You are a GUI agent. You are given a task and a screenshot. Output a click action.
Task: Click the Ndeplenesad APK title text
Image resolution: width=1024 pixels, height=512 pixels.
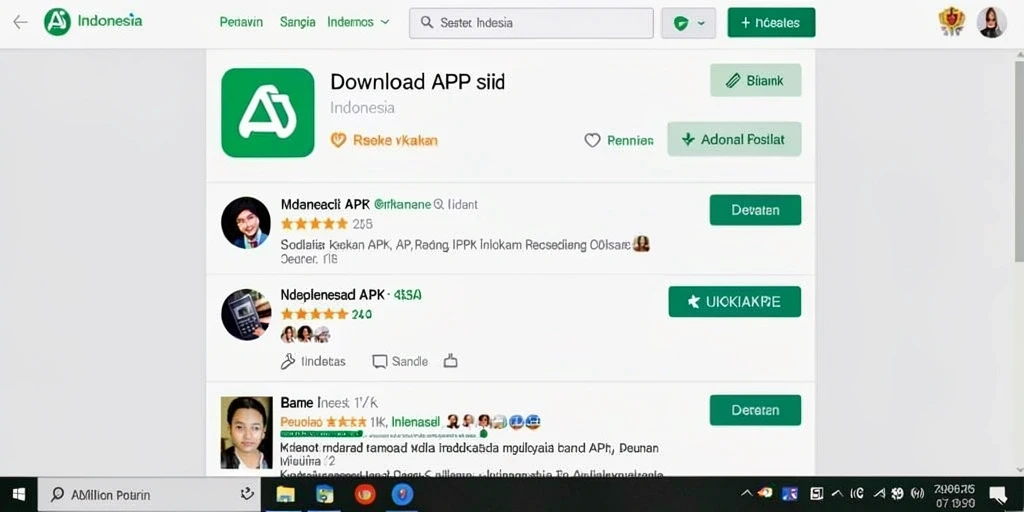click(x=332, y=295)
